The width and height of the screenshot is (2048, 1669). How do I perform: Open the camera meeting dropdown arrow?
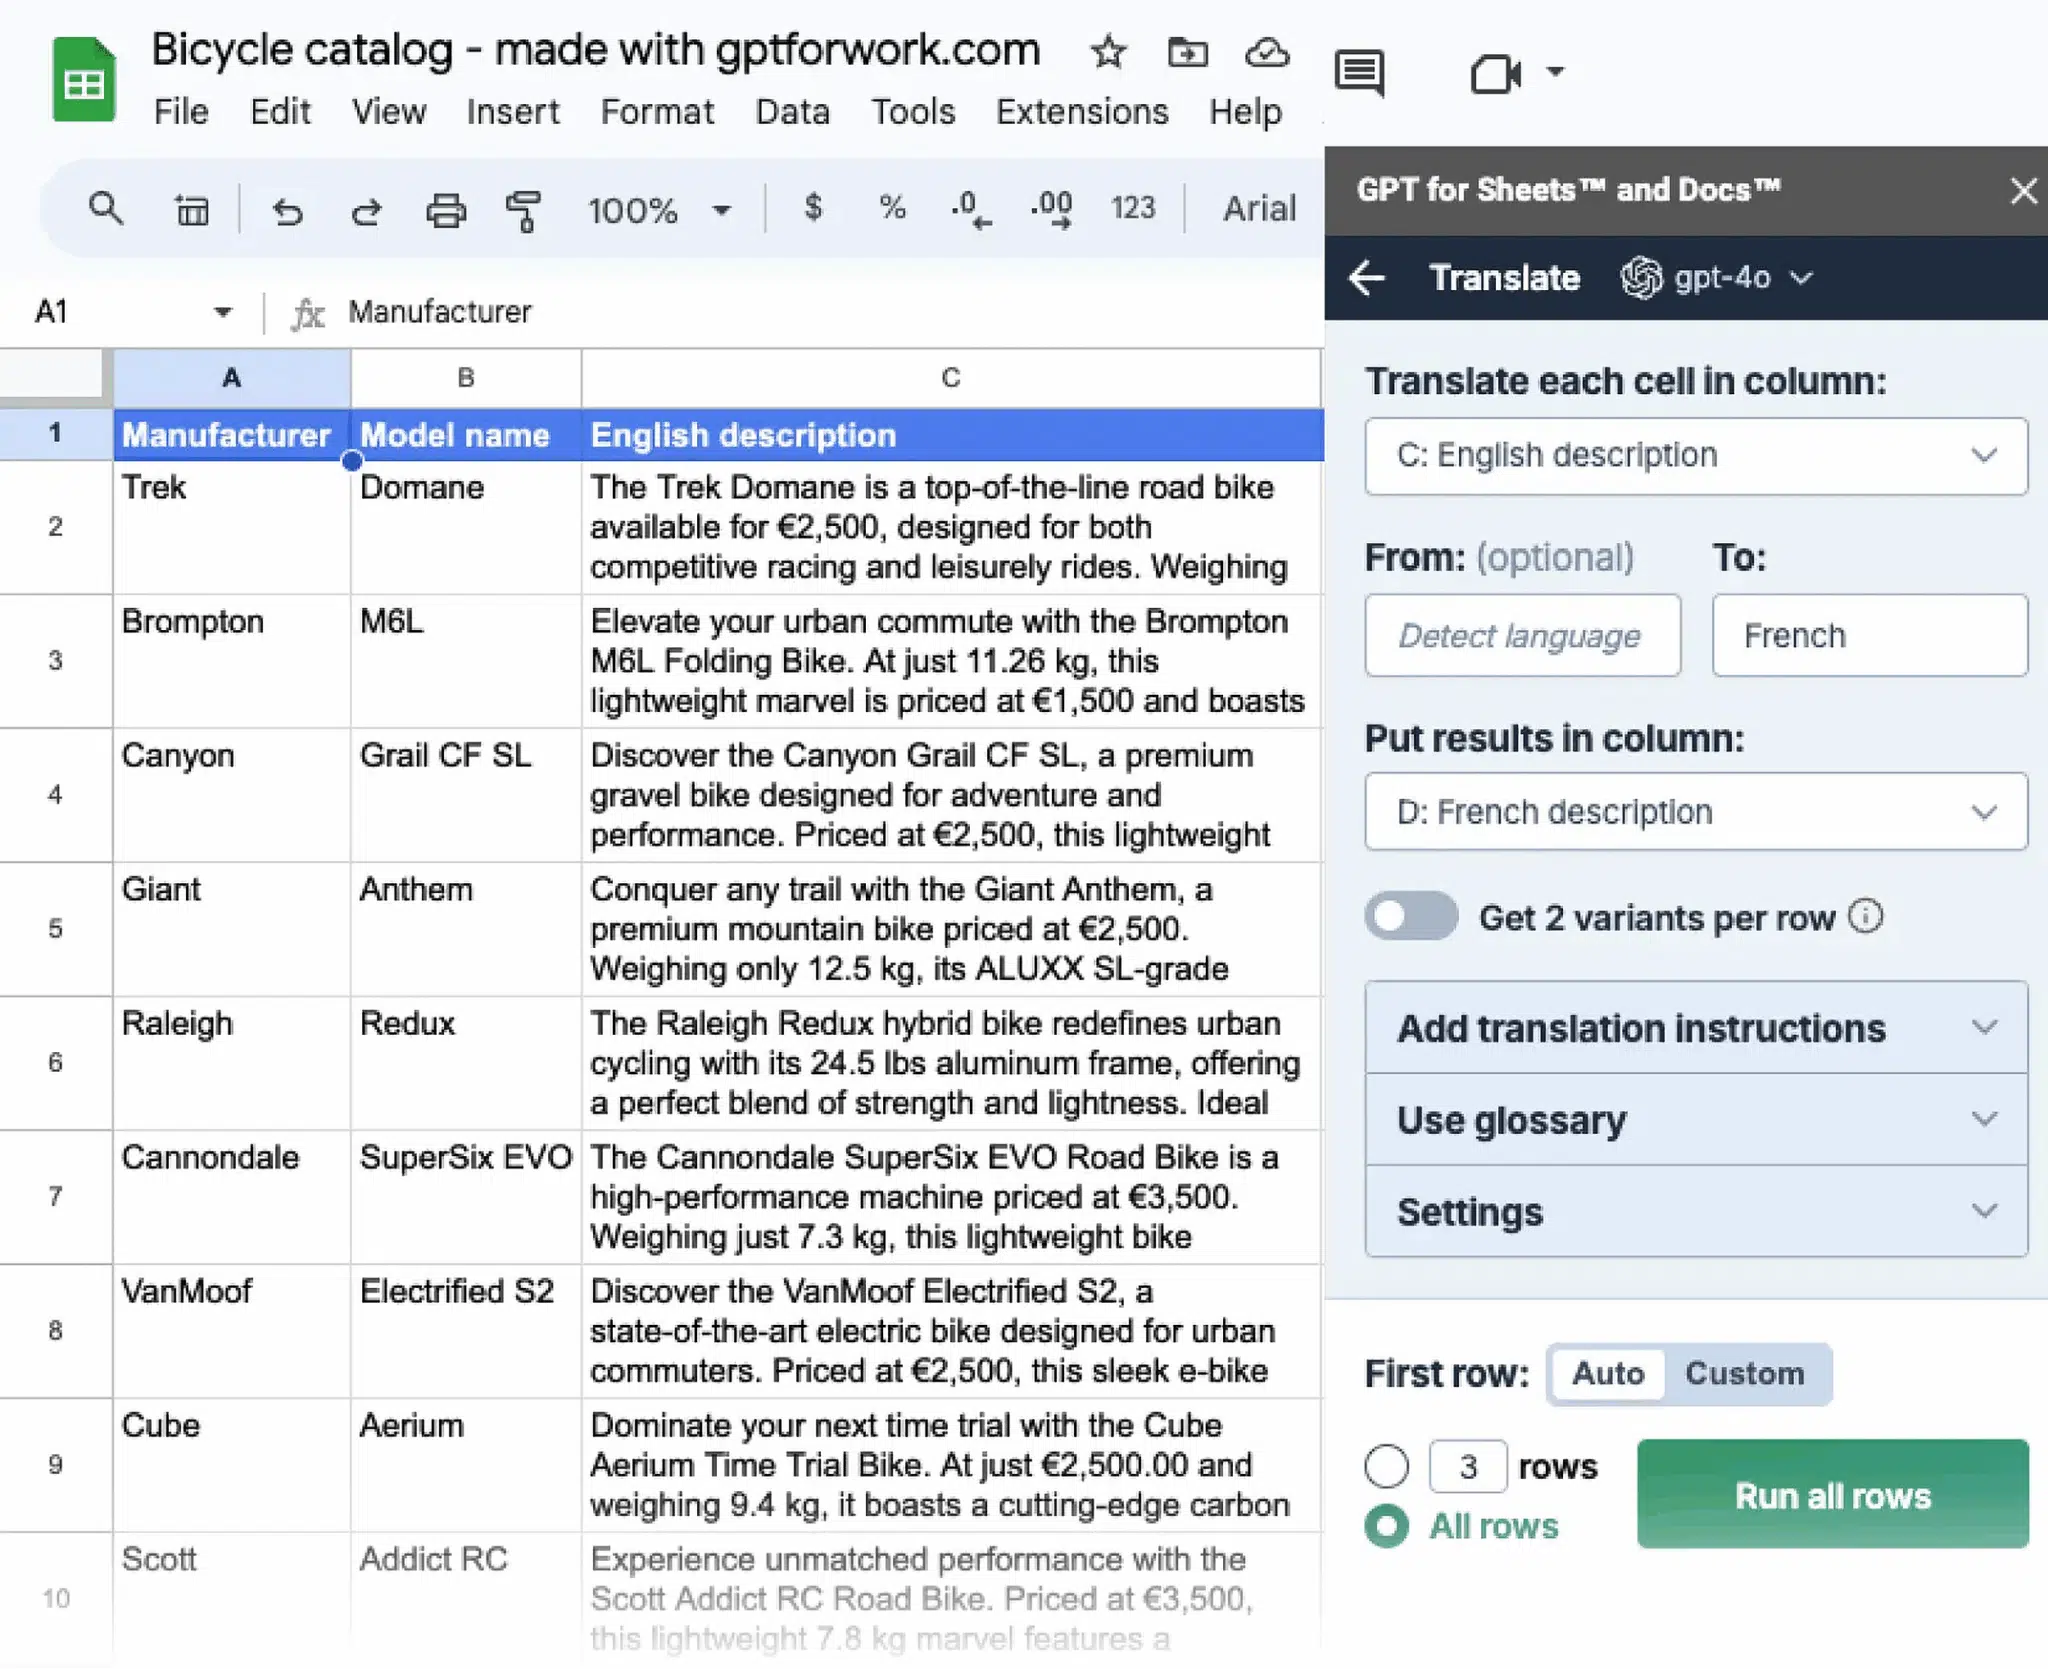pos(1555,71)
